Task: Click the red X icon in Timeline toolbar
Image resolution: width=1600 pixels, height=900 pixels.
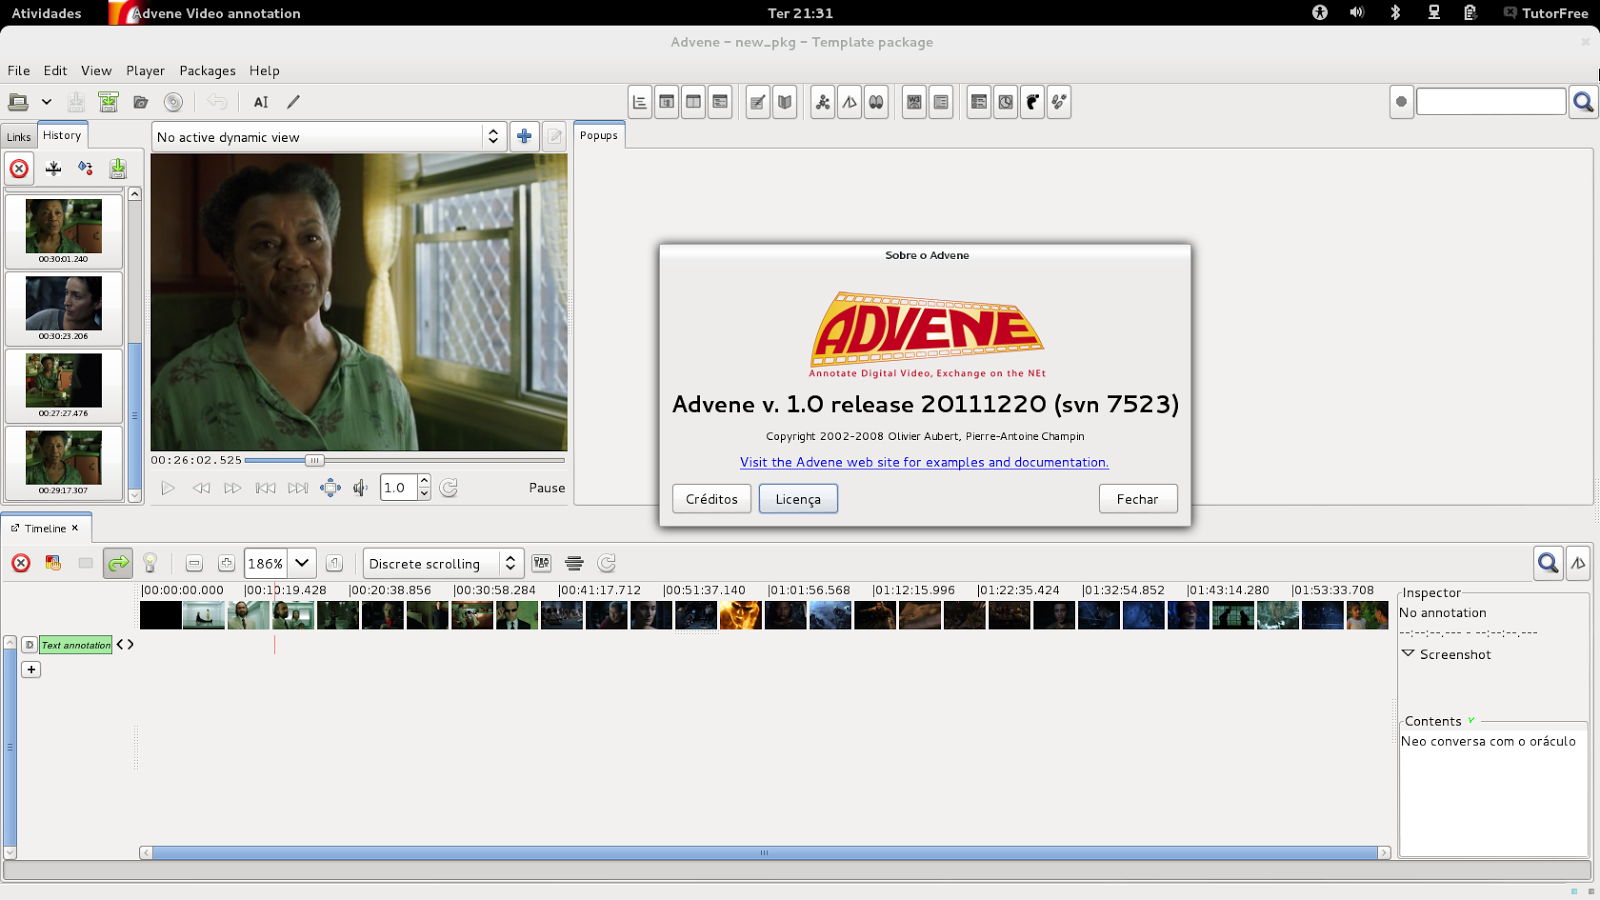Action: coord(21,563)
